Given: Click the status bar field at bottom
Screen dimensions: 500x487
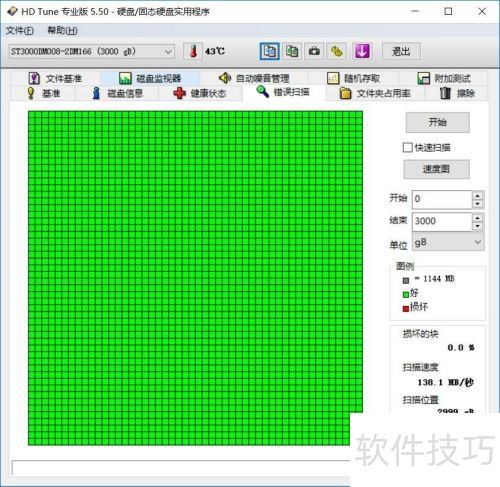Looking at the screenshot, I should pyautogui.click(x=181, y=467).
